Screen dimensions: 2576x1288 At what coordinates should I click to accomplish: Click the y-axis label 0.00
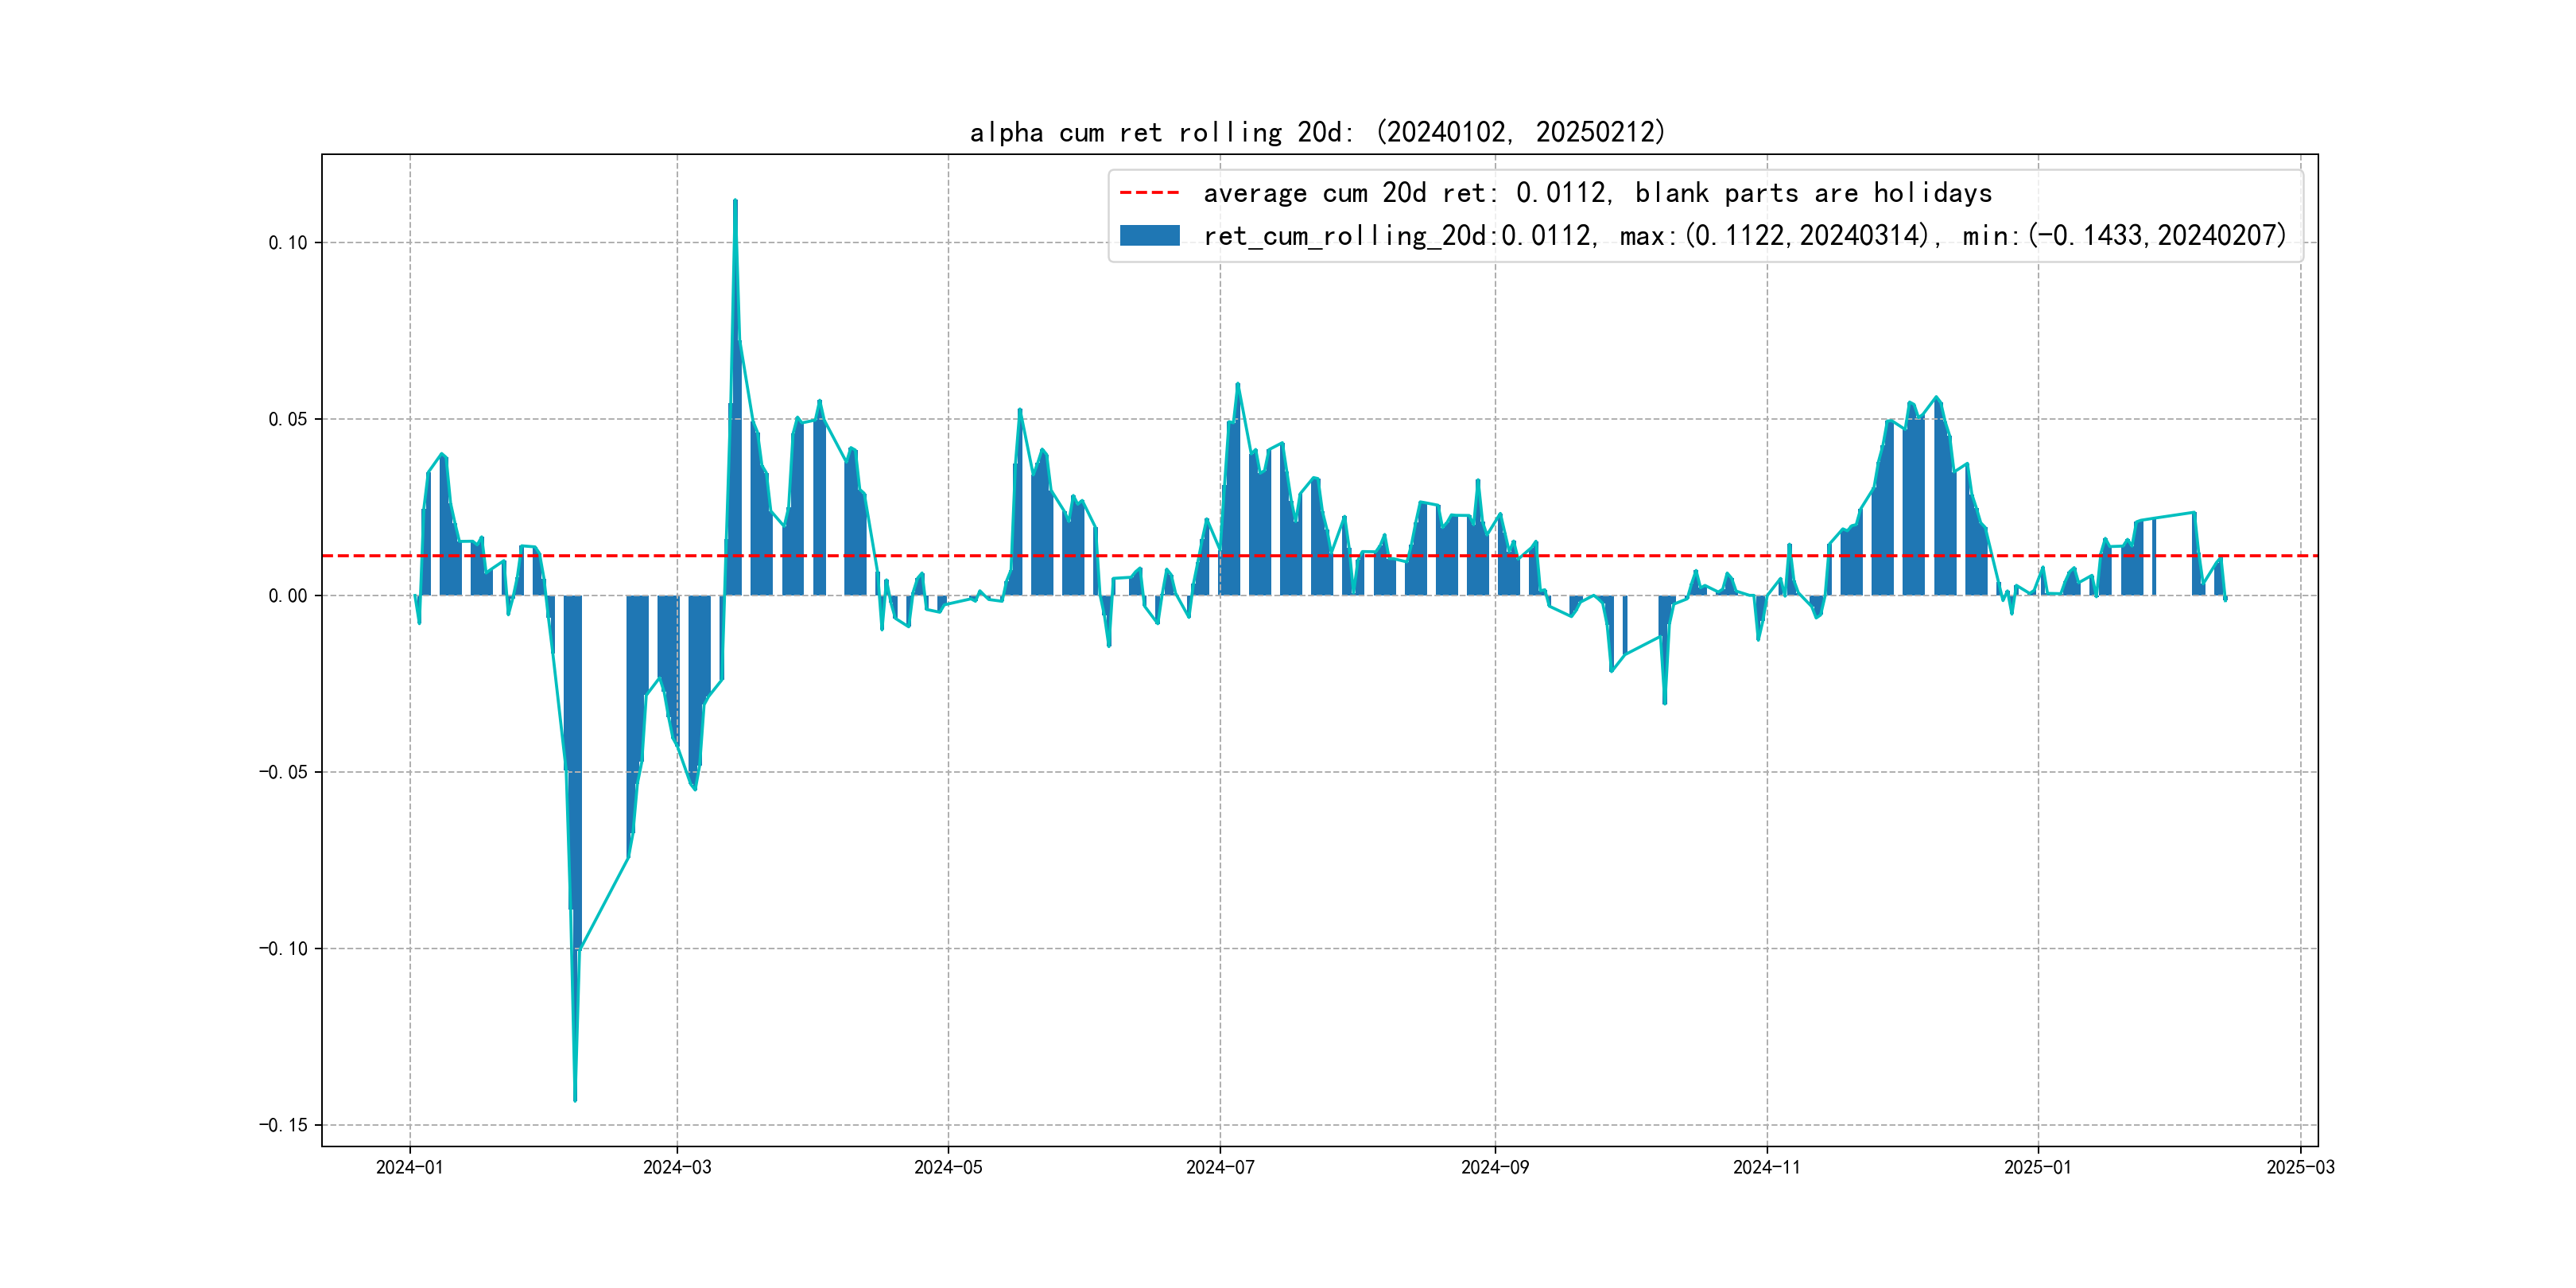[287, 596]
